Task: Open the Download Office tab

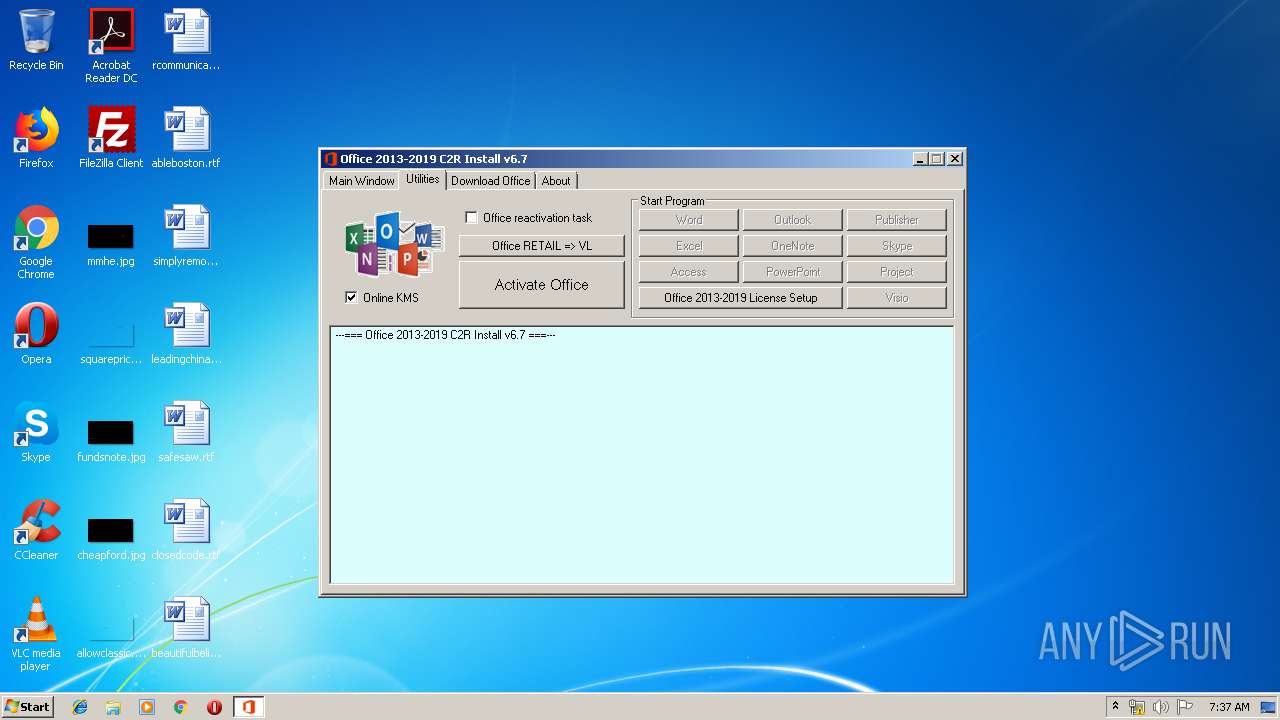Action: 490,181
